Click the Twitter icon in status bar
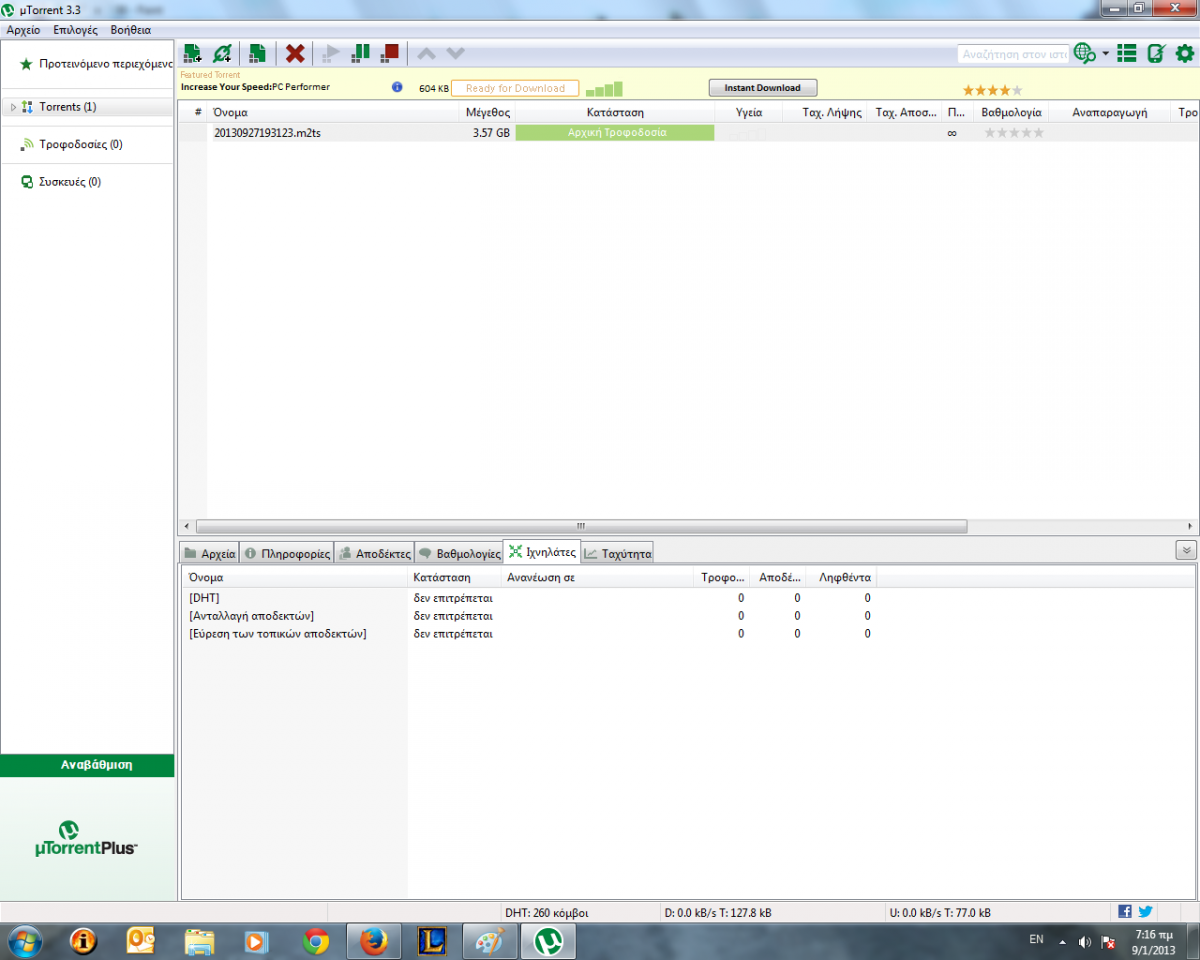1200x960 pixels. [1145, 912]
